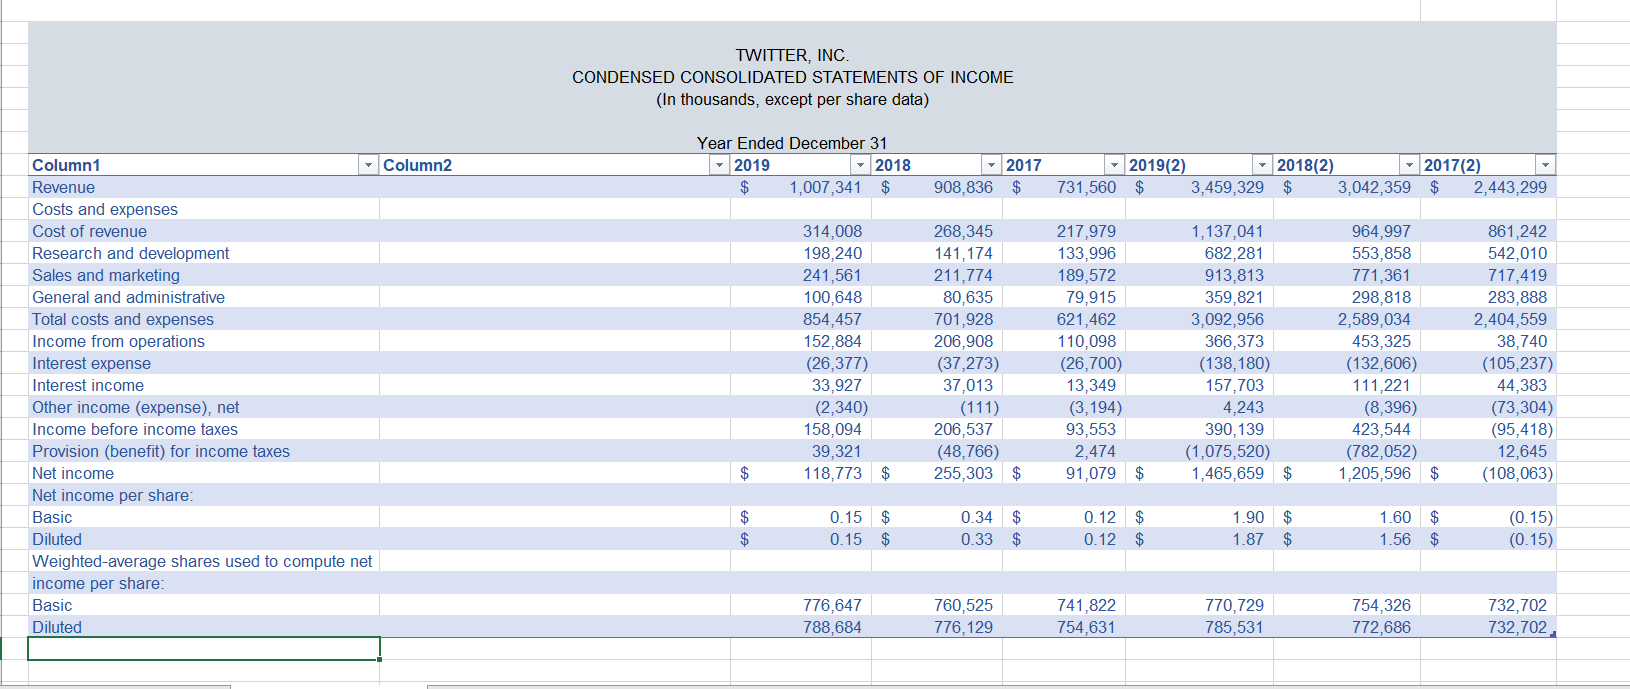Open the 2018(2) column filter dropdown
The image size is (1630, 689).
(x=1409, y=165)
